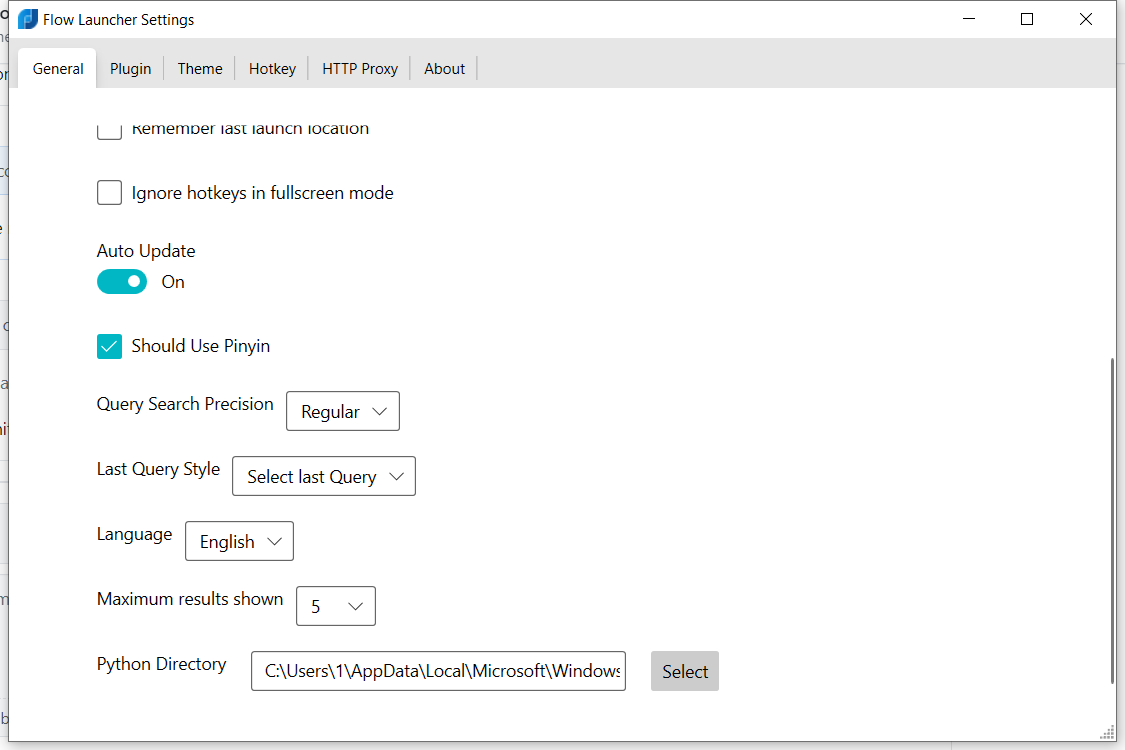Open the Theme tab

coord(200,69)
